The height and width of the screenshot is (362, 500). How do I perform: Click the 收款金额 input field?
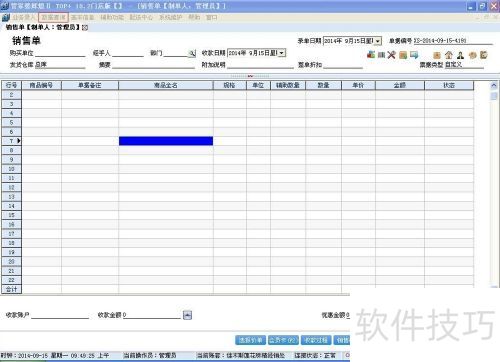click(x=152, y=315)
